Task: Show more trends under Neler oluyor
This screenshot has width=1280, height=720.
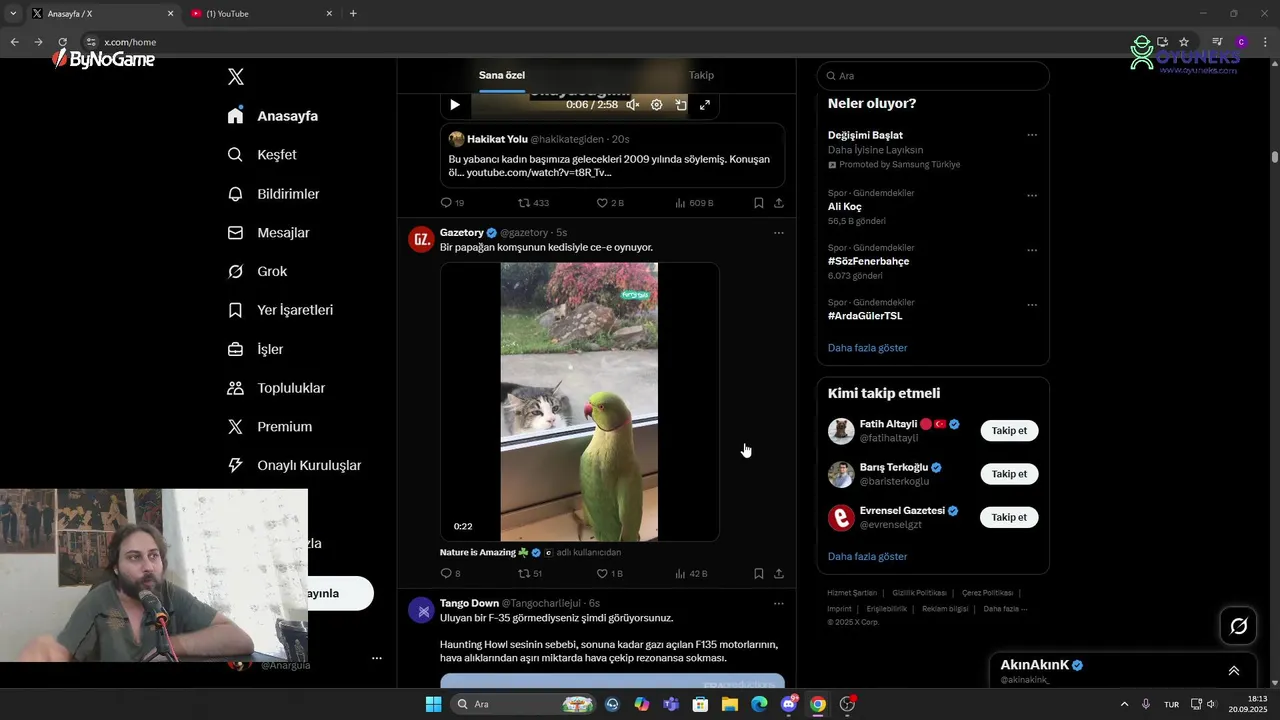Action: pyautogui.click(x=868, y=348)
